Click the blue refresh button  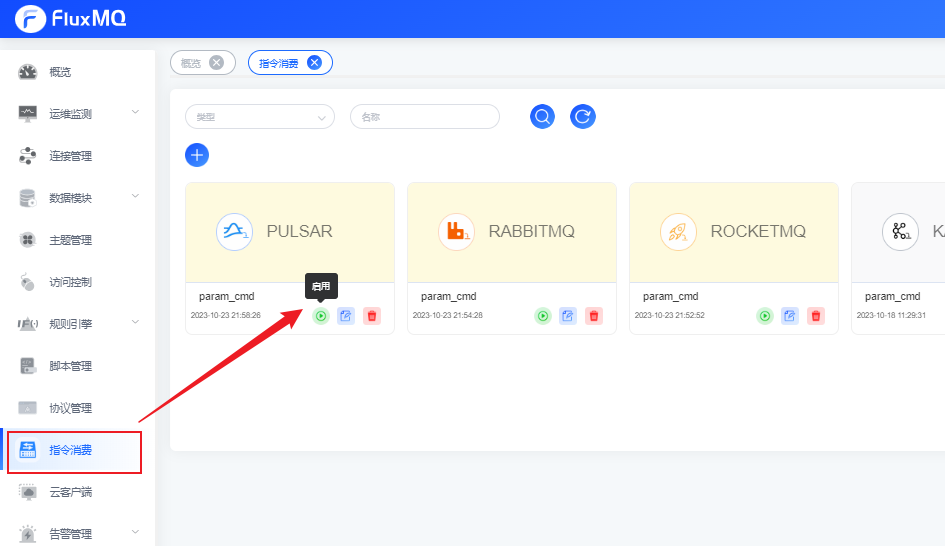(583, 116)
